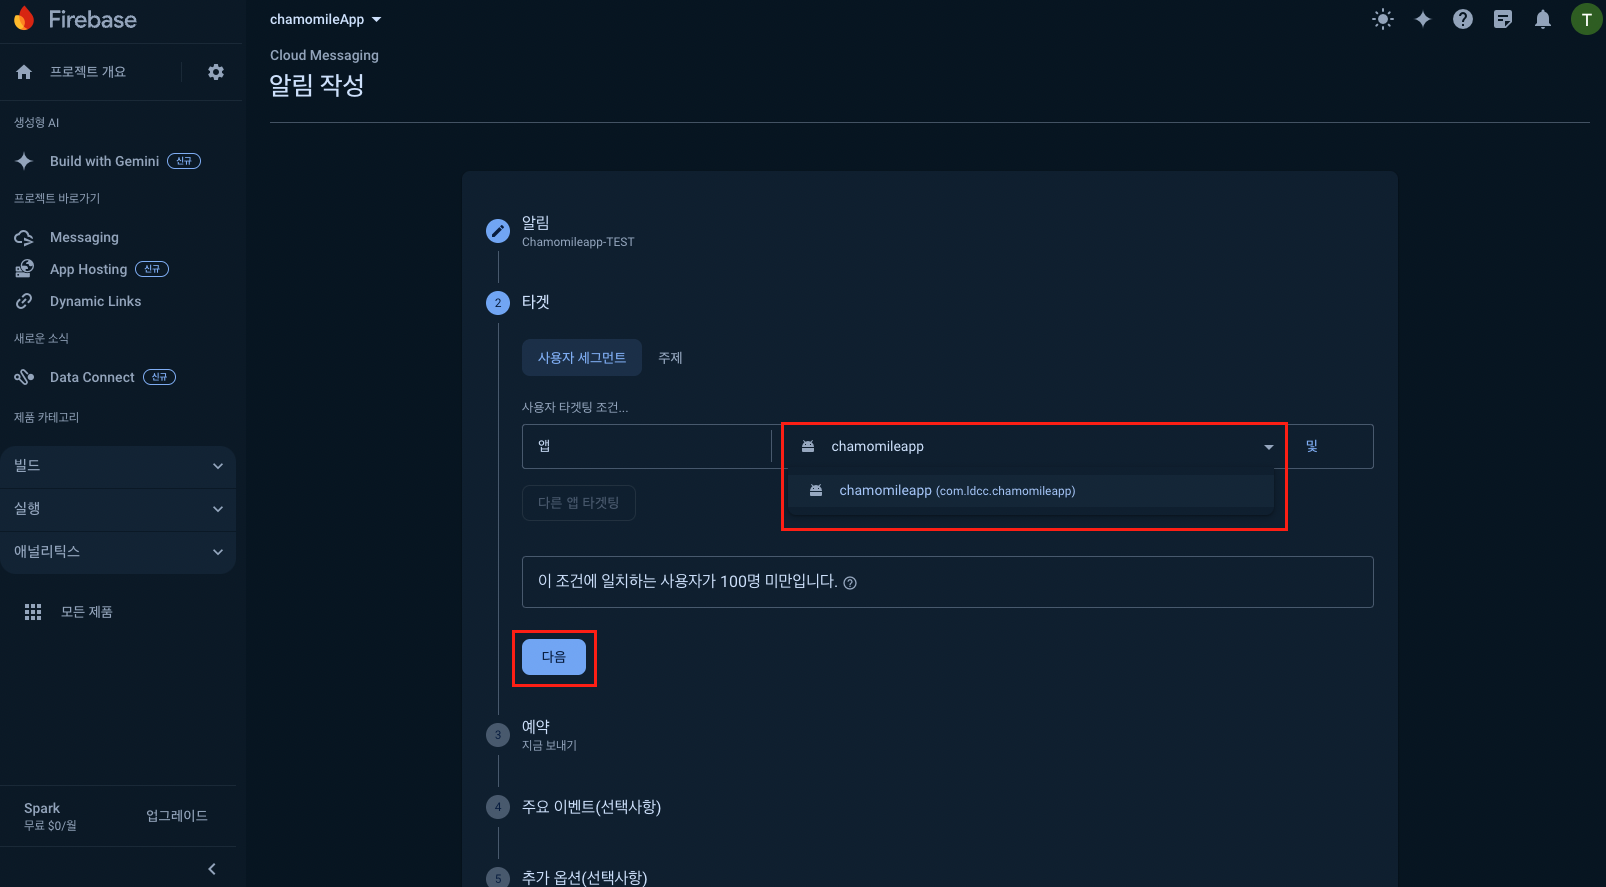Collapse the sidebar with the chevron arrow

pyautogui.click(x=212, y=868)
